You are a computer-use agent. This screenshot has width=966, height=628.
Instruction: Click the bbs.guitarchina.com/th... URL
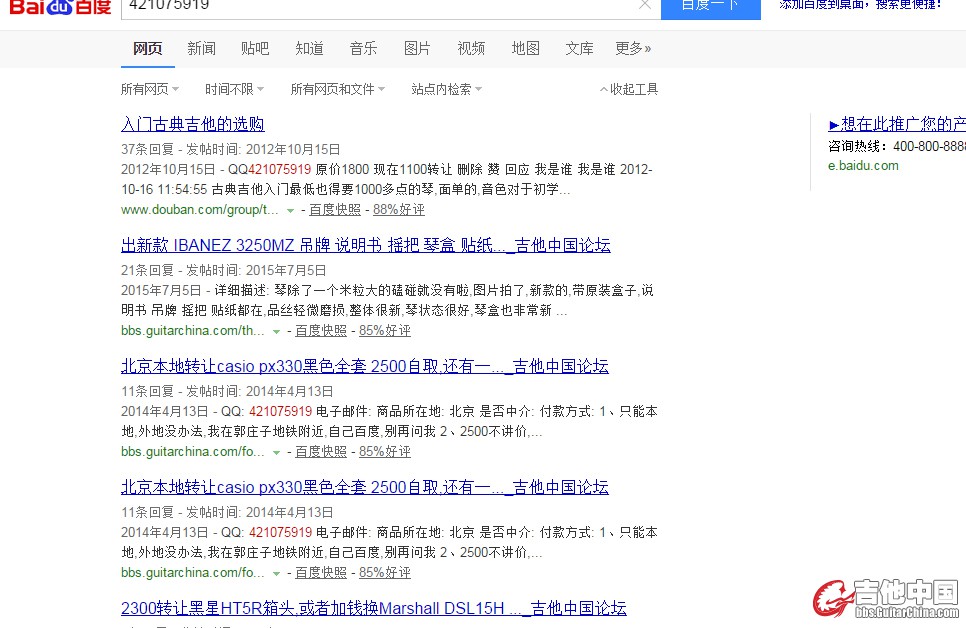193,330
